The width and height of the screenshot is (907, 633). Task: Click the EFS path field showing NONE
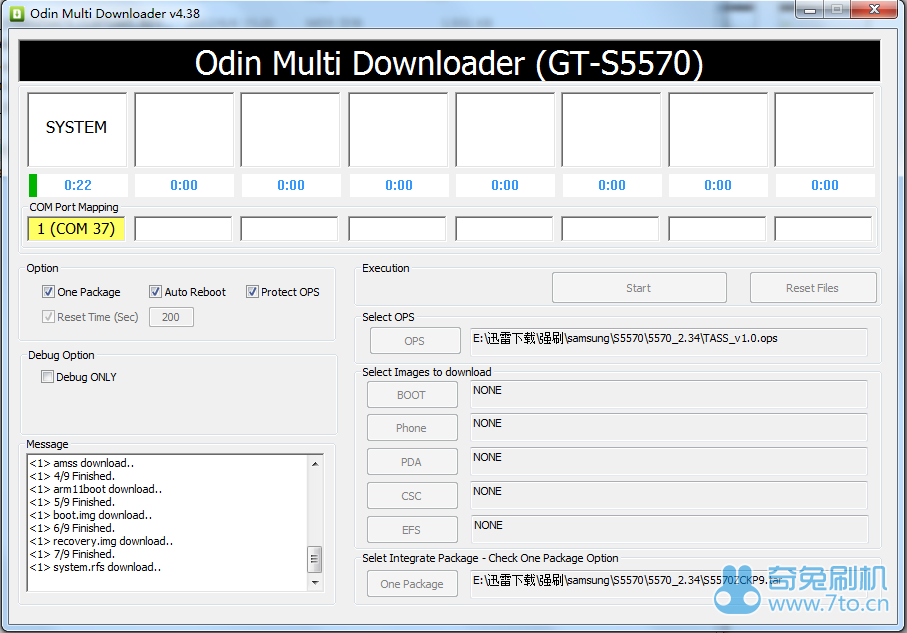click(669, 529)
